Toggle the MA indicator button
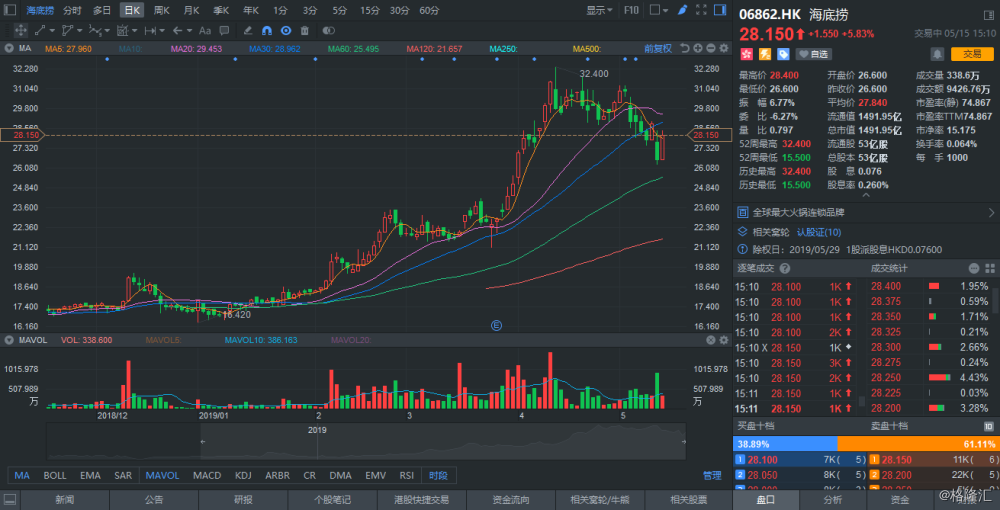Viewport: 1000px width, 510px height. pos(22,476)
